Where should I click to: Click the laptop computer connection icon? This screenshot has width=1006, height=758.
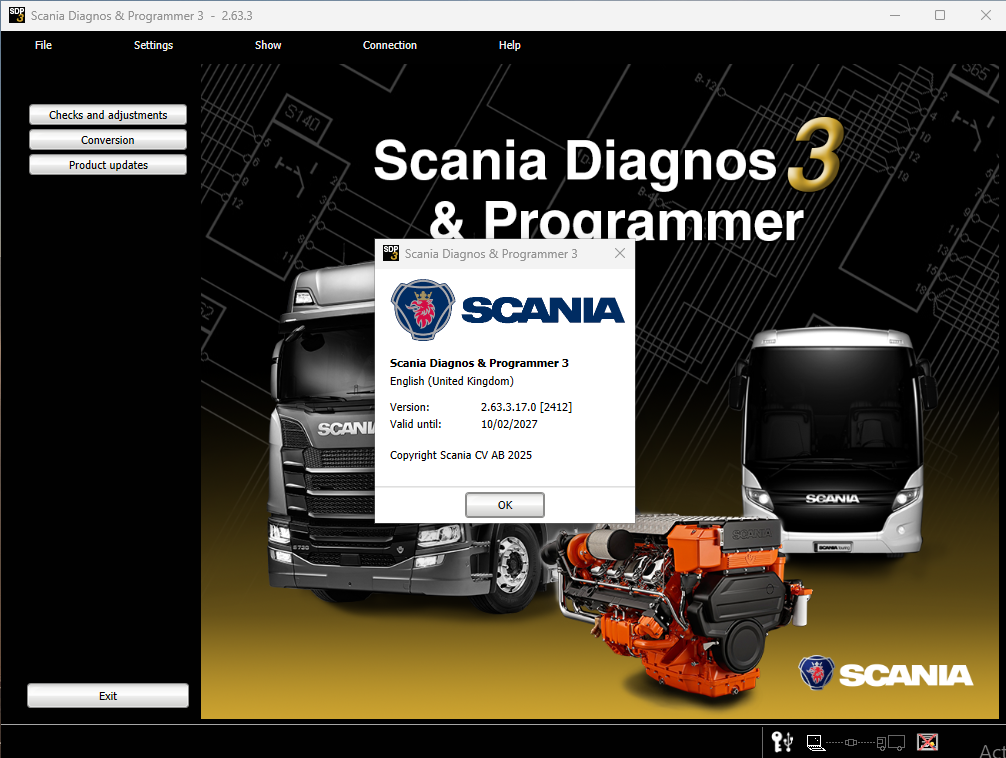pyautogui.click(x=815, y=743)
